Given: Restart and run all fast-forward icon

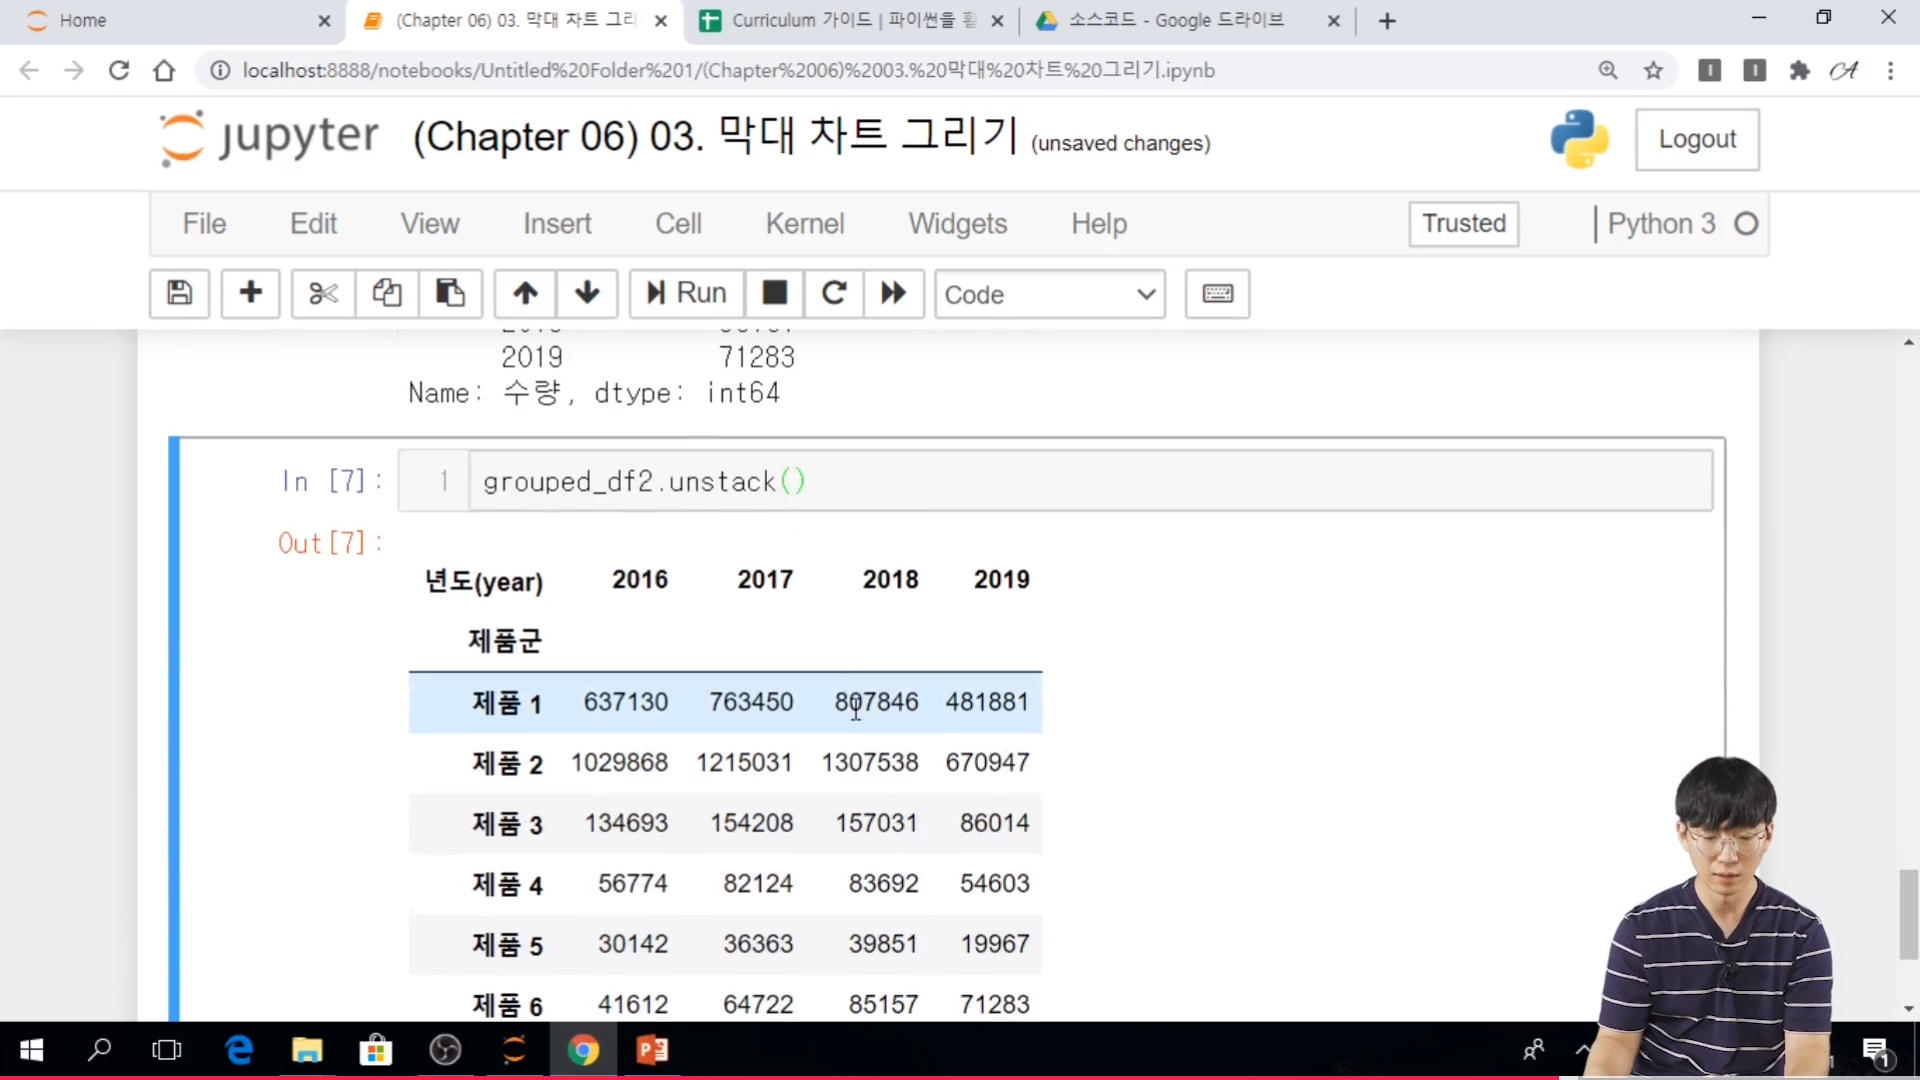Looking at the screenshot, I should (893, 293).
